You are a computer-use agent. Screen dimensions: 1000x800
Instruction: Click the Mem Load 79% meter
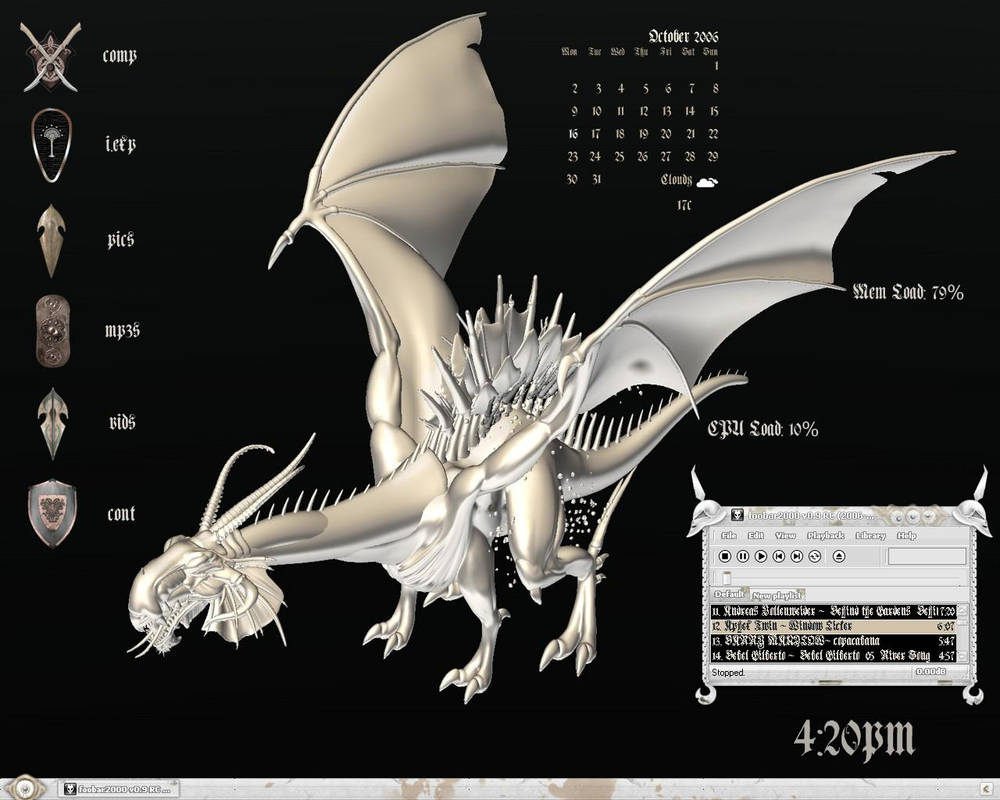pos(908,292)
